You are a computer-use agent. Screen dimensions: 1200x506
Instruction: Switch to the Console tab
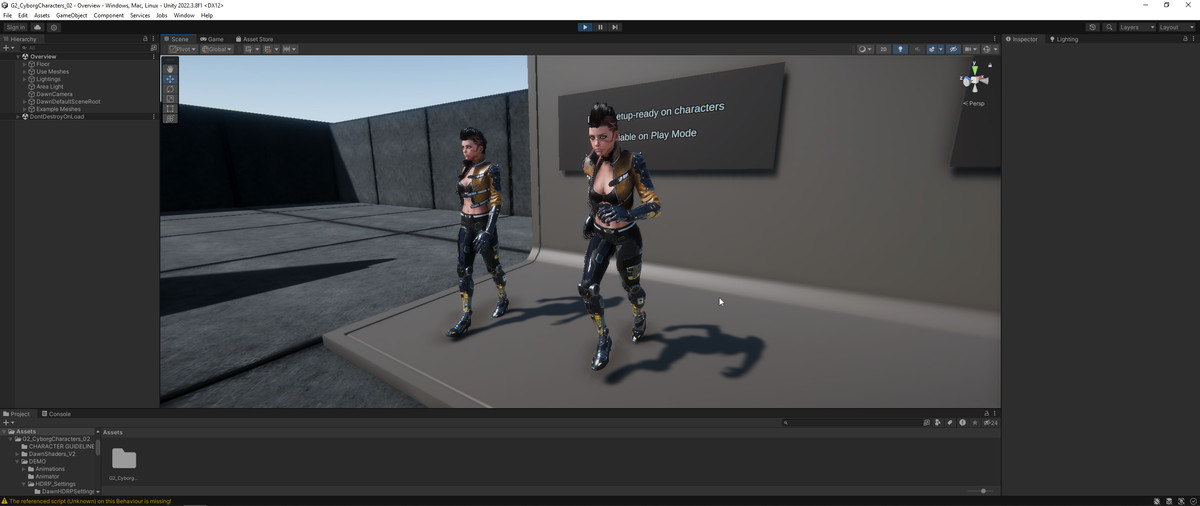pos(57,414)
